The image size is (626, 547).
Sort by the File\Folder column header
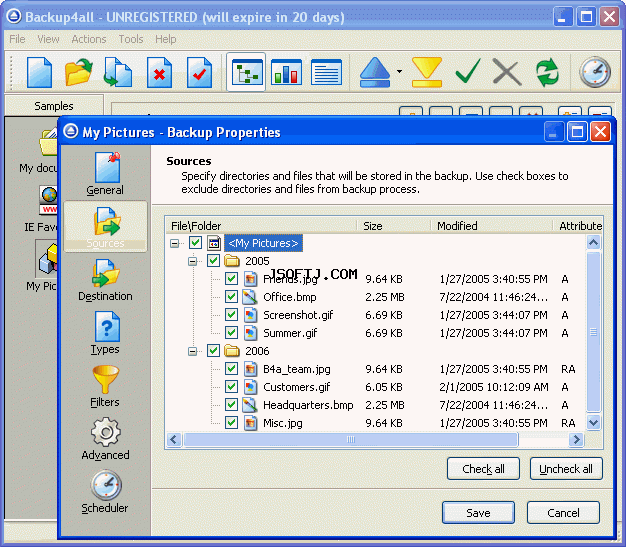click(x=262, y=226)
